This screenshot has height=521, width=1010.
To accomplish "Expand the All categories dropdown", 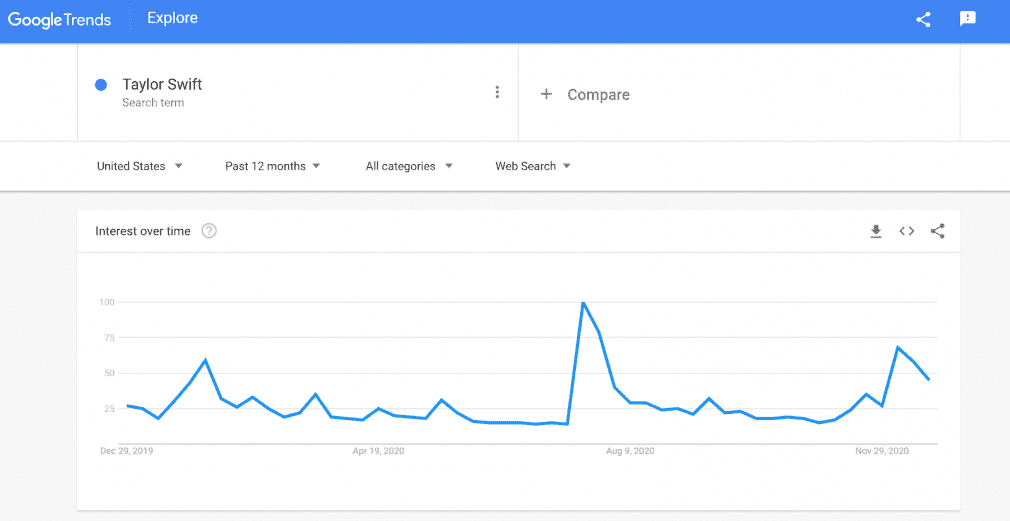I will pos(409,166).
